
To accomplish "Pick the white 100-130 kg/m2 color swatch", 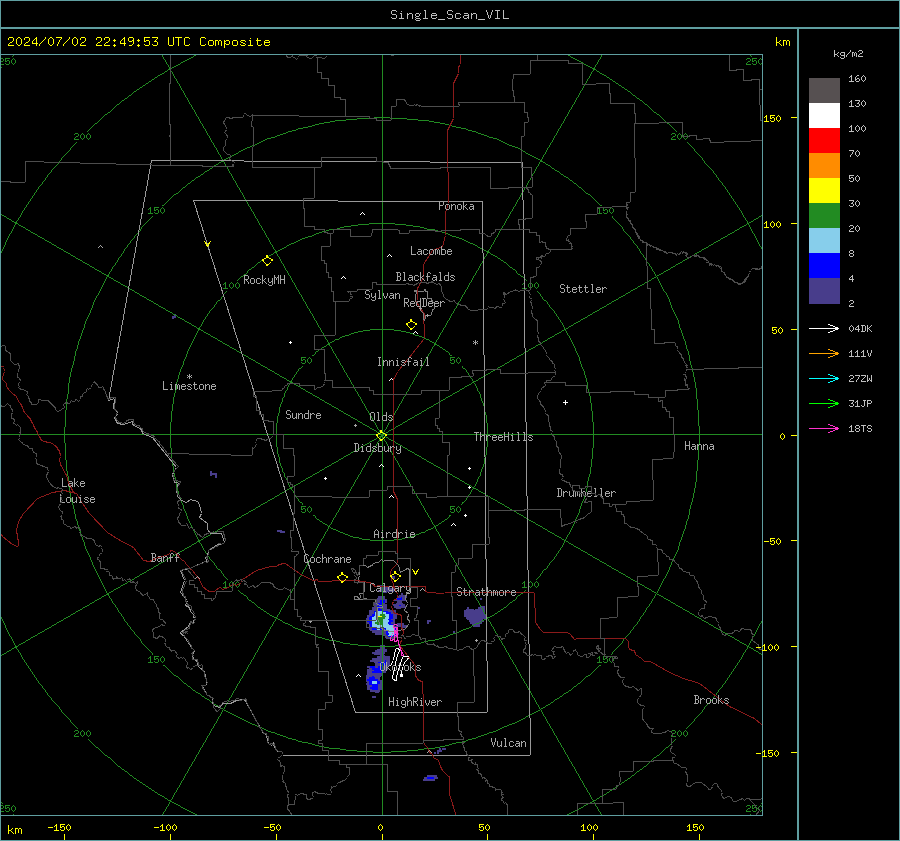I will point(824,116).
